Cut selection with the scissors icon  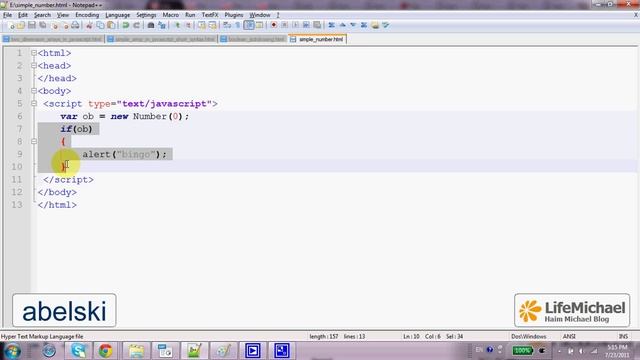tap(89, 25)
